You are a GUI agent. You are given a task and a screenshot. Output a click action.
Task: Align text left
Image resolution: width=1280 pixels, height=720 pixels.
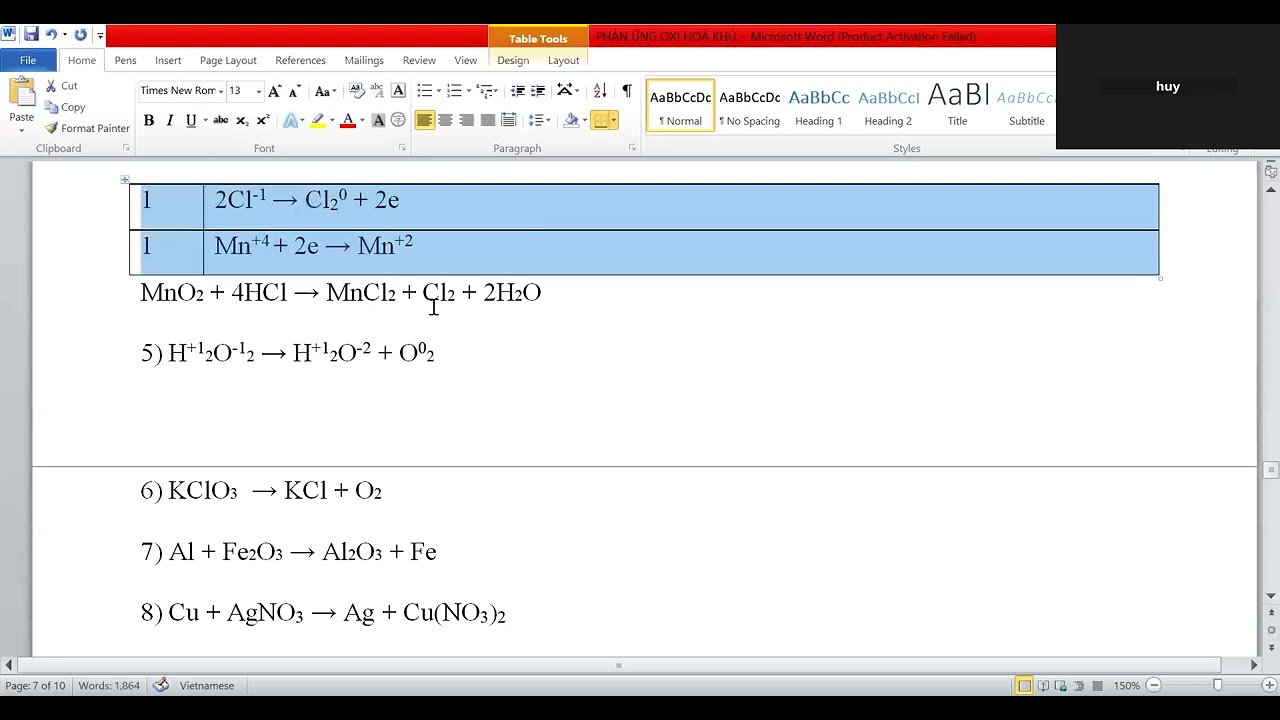coord(425,120)
